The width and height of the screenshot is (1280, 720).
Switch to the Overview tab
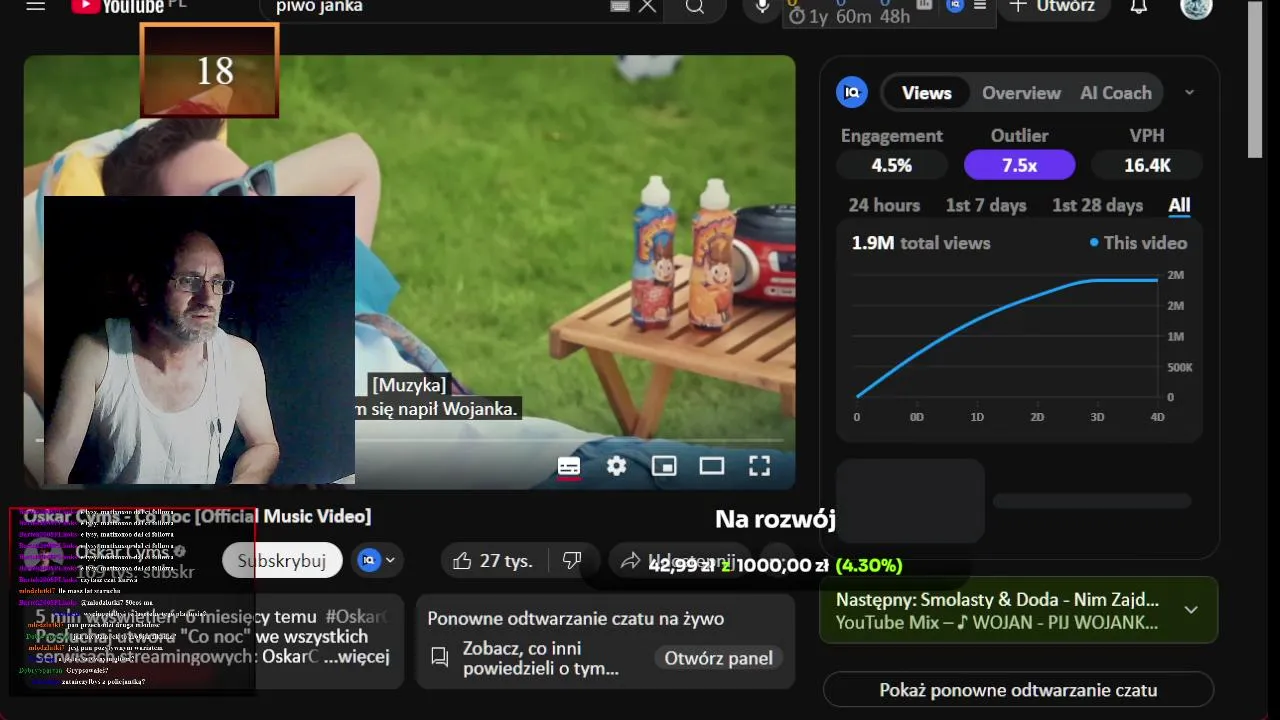(x=1021, y=93)
